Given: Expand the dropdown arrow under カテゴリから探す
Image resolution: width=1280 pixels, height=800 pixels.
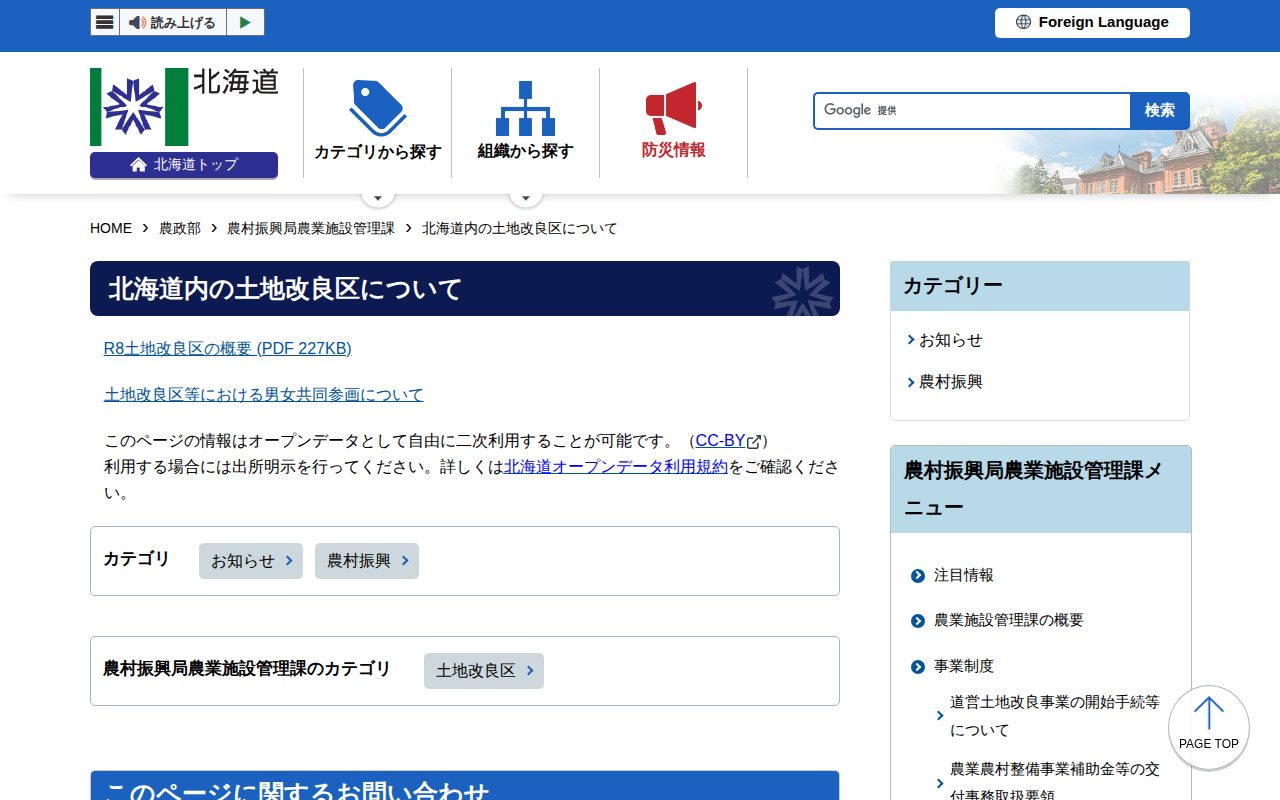Looking at the screenshot, I should (378, 196).
